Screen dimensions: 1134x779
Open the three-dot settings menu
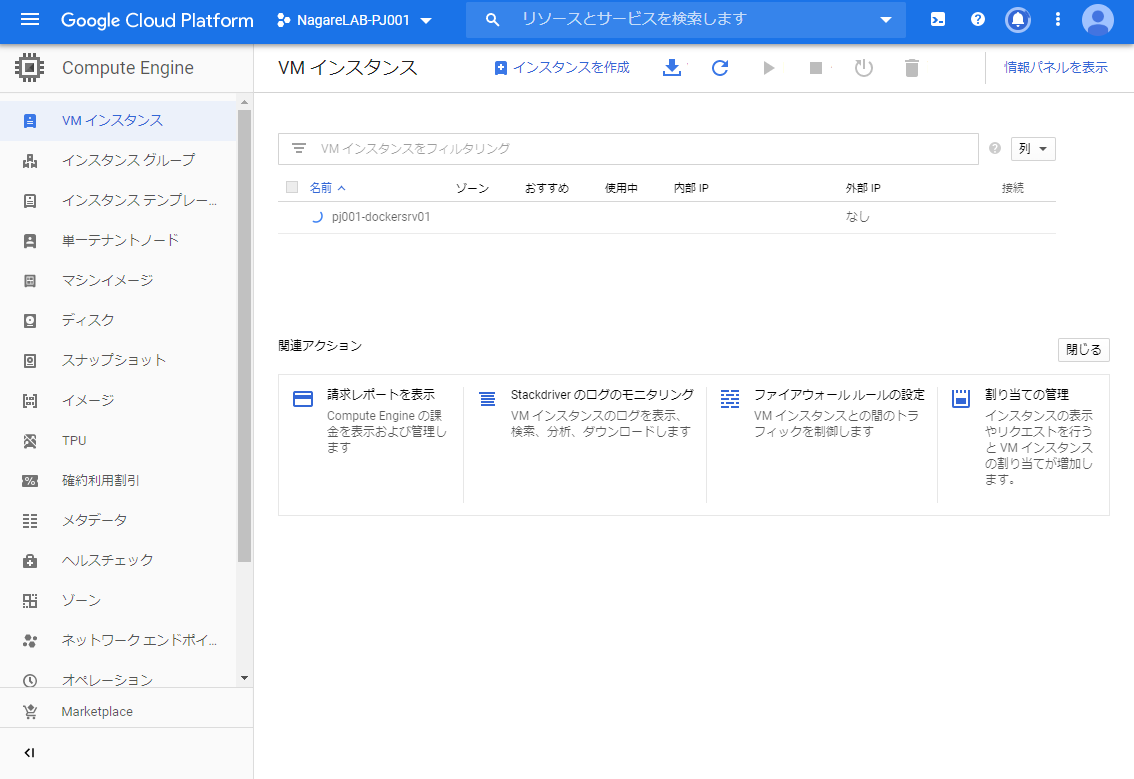(1057, 20)
